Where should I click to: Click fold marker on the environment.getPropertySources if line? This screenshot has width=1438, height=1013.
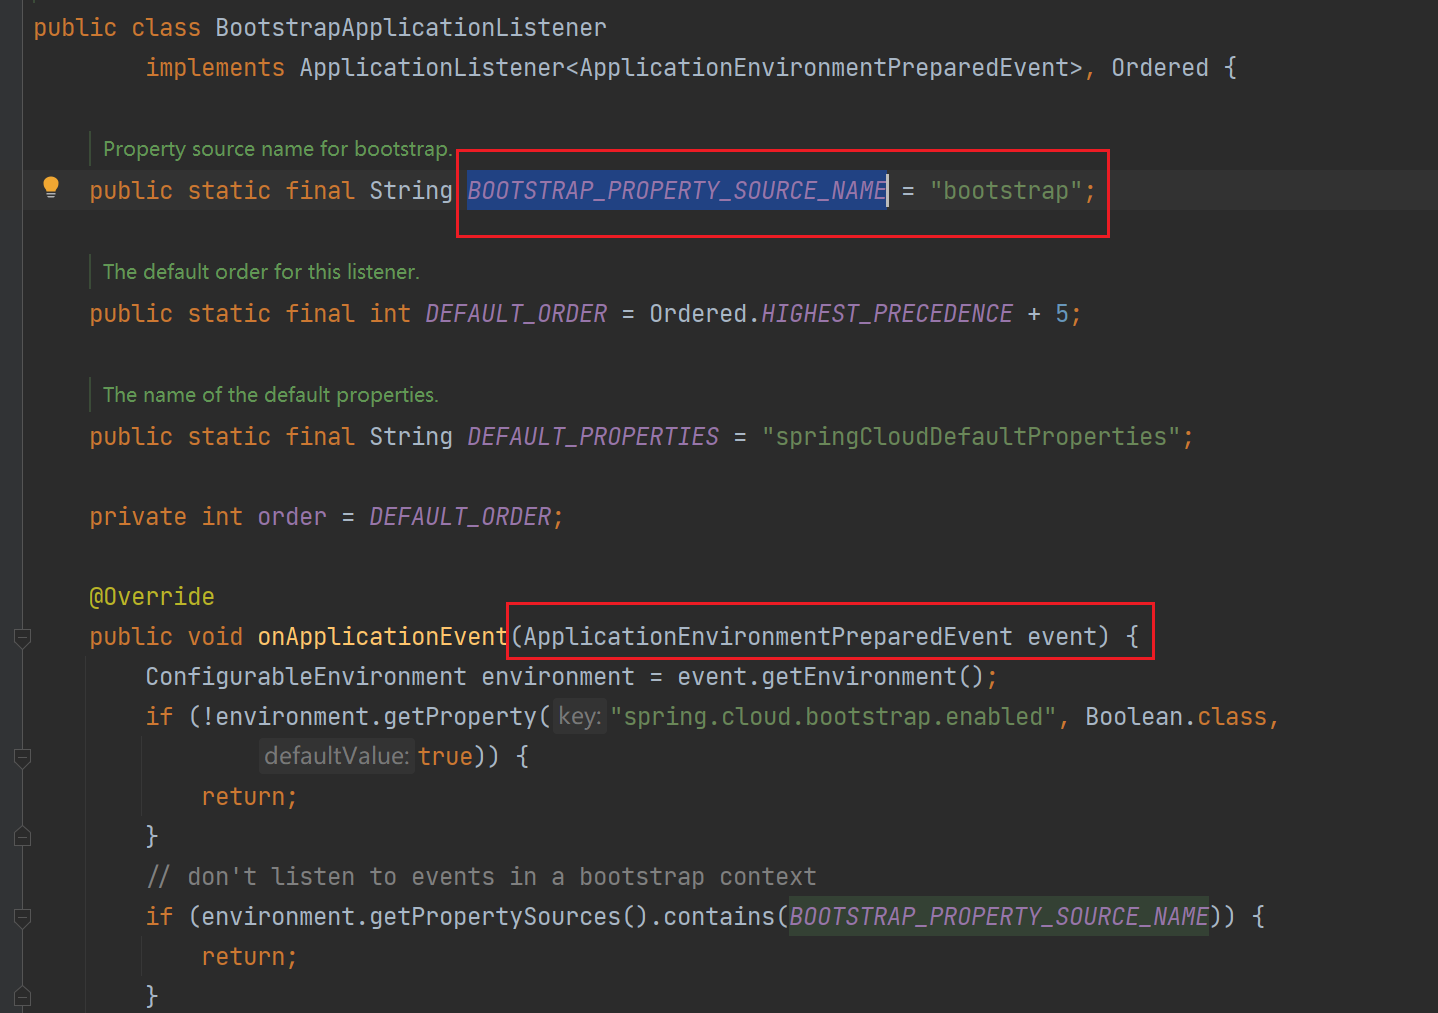coord(22,917)
